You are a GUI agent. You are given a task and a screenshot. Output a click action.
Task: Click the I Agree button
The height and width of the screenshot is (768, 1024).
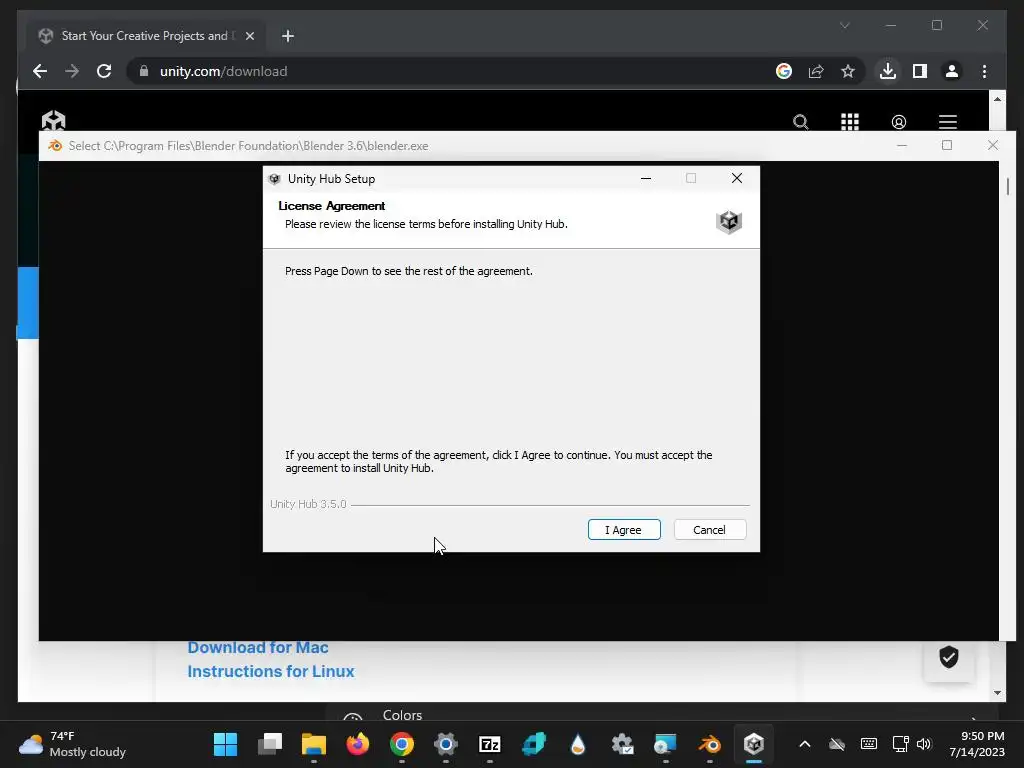tap(624, 530)
